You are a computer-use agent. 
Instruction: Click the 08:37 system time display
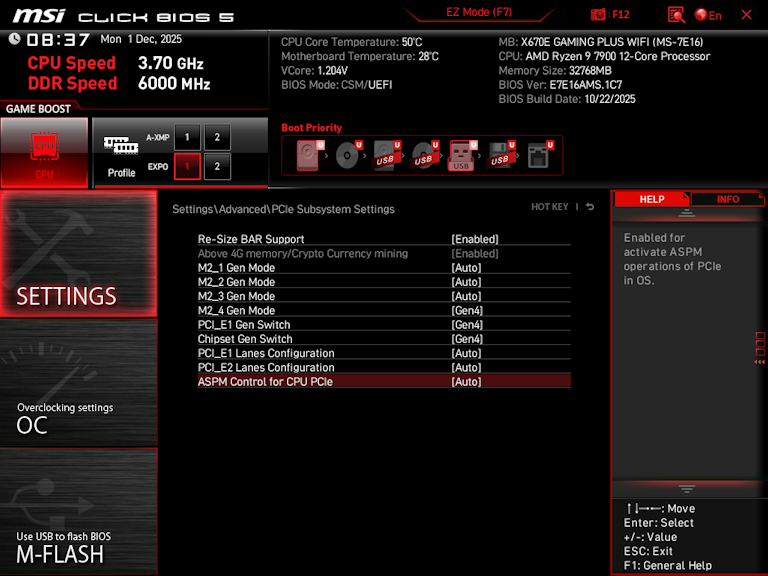tap(58, 39)
